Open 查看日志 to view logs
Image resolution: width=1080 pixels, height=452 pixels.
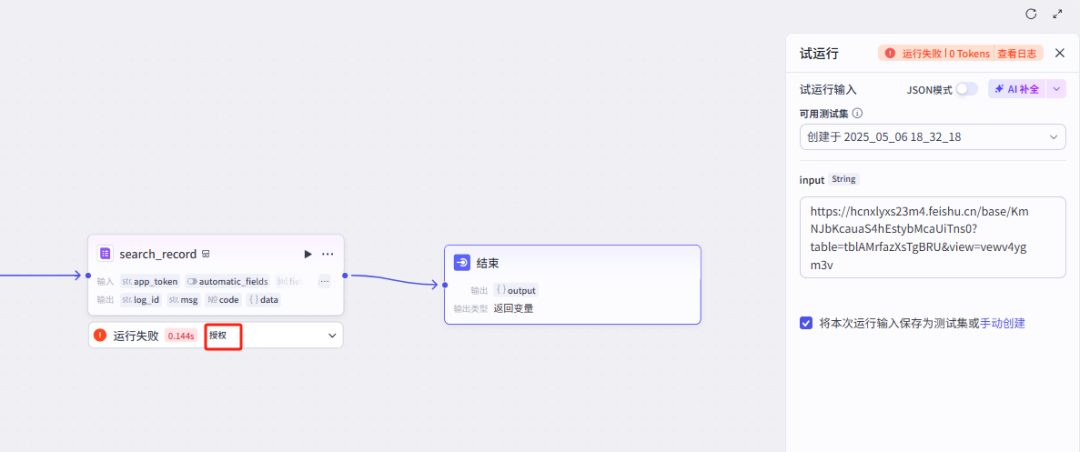(x=1019, y=53)
